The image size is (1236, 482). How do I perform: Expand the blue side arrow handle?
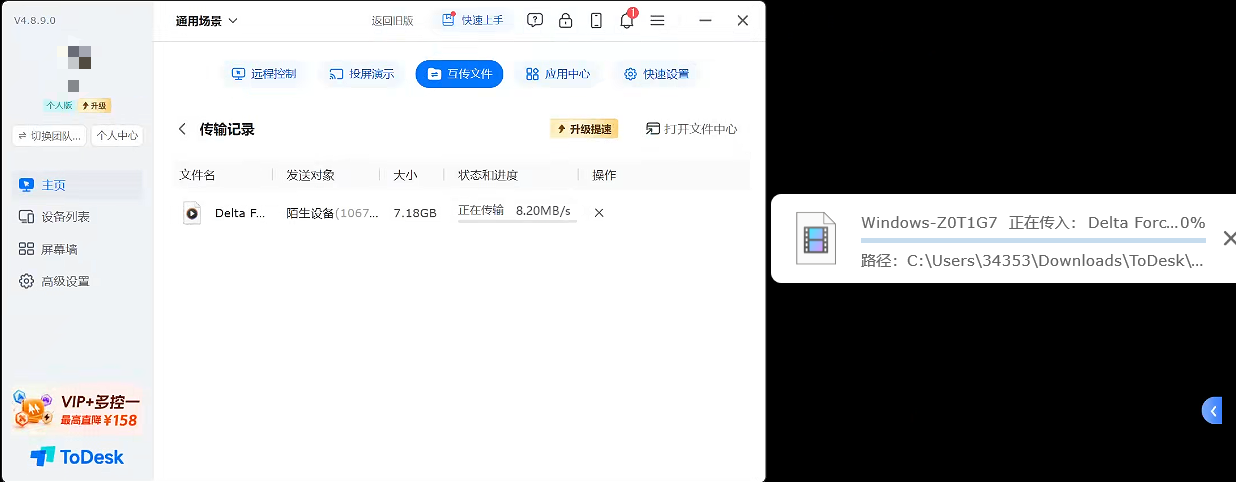pos(1212,410)
